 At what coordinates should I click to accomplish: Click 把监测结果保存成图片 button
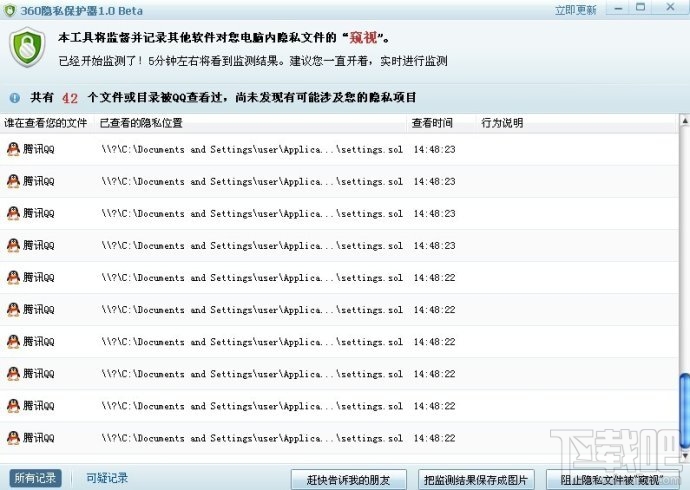pyautogui.click(x=476, y=480)
